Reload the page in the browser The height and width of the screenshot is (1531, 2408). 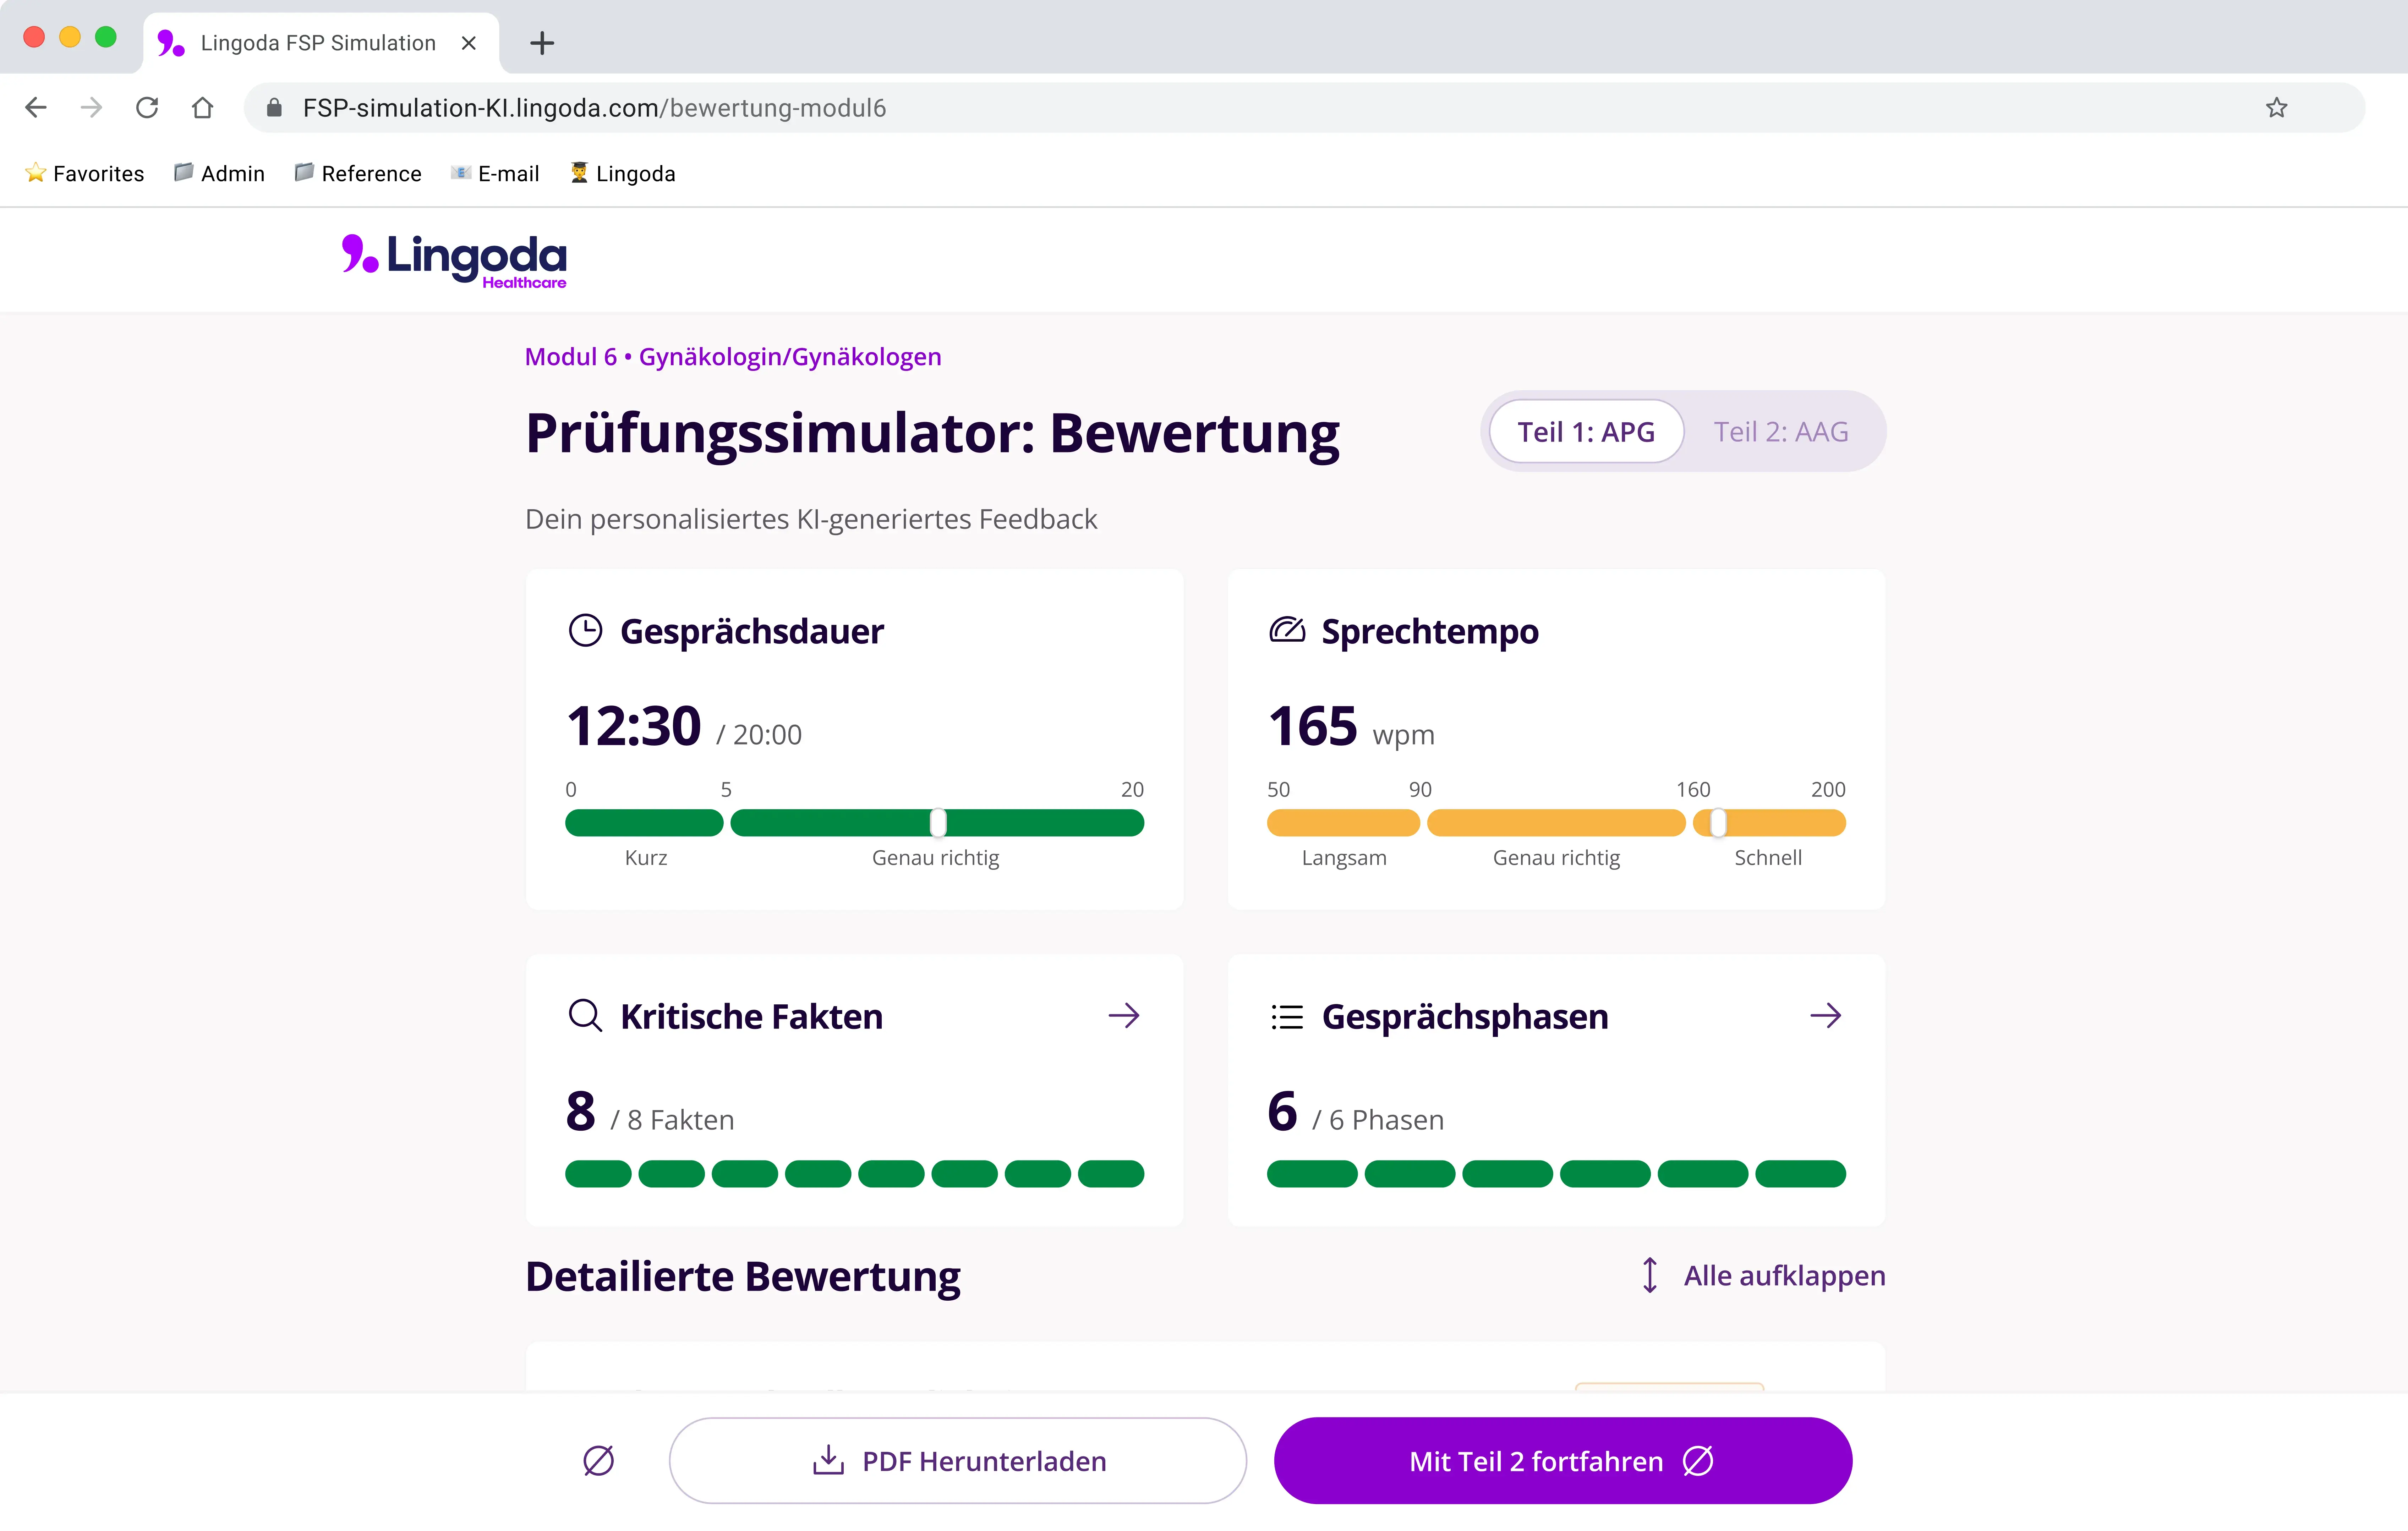[x=147, y=108]
